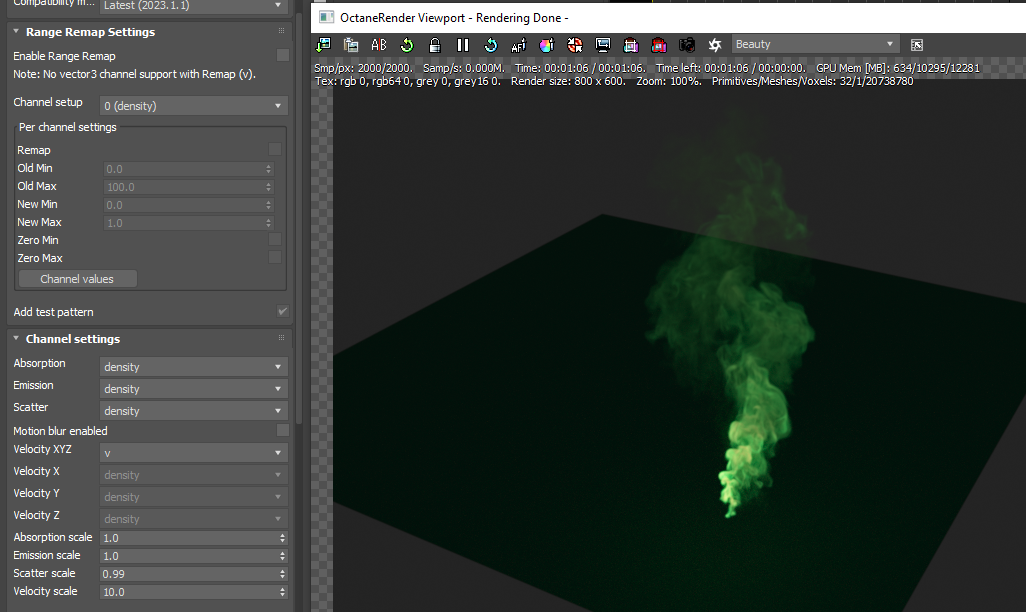
Task: Click the 'Smp/px: 2000/2000' status text
Action: [364, 68]
